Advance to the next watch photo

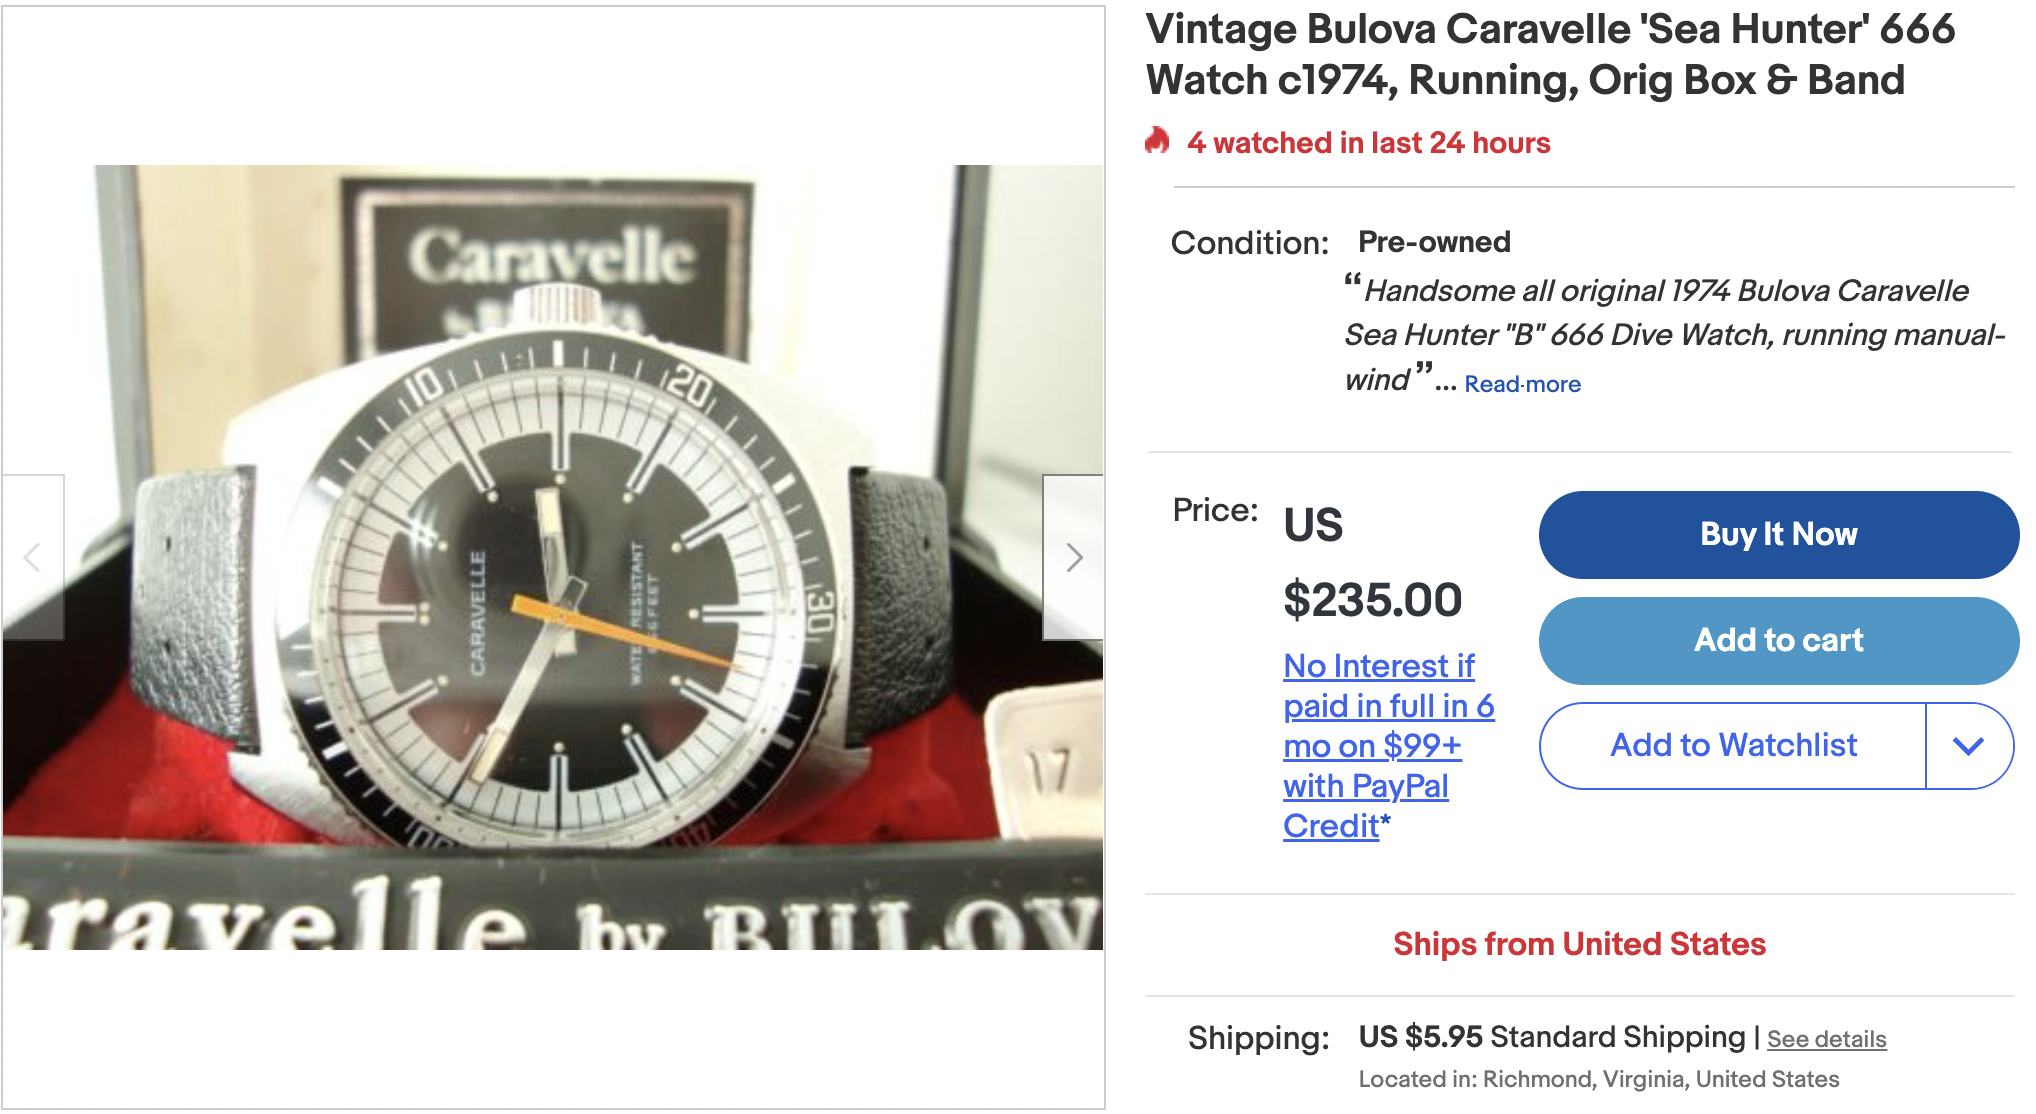pyautogui.click(x=1073, y=557)
